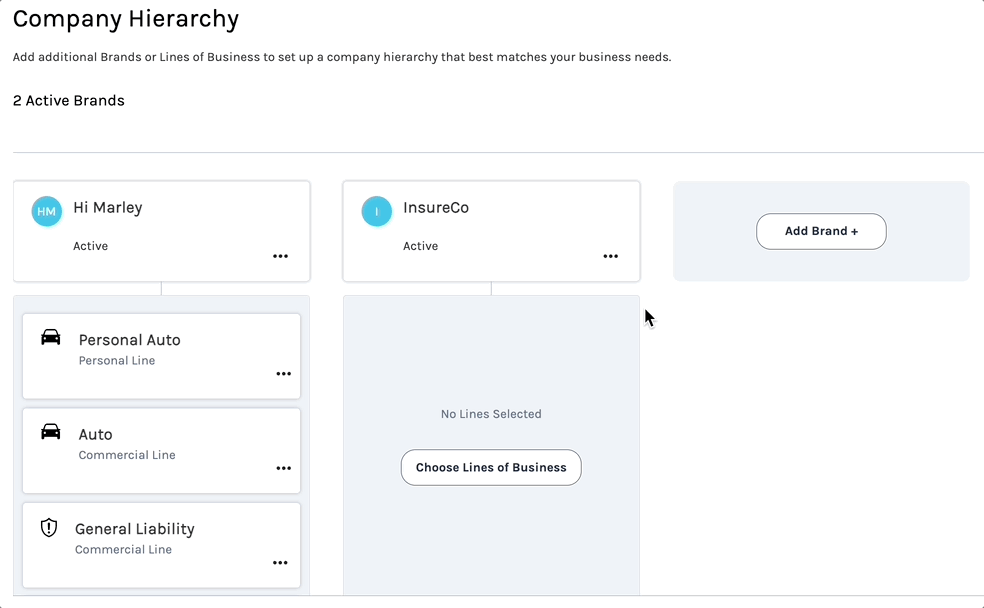Open the General Liability three-dot menu
The width and height of the screenshot is (984, 608).
click(x=281, y=563)
